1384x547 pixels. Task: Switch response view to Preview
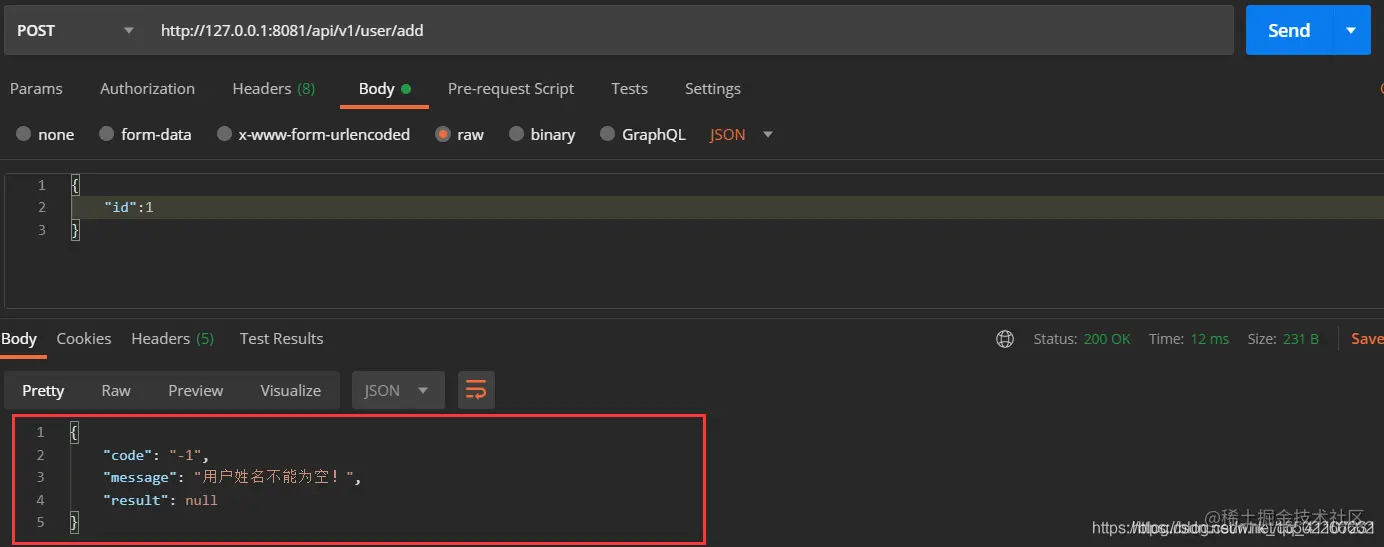click(x=195, y=390)
